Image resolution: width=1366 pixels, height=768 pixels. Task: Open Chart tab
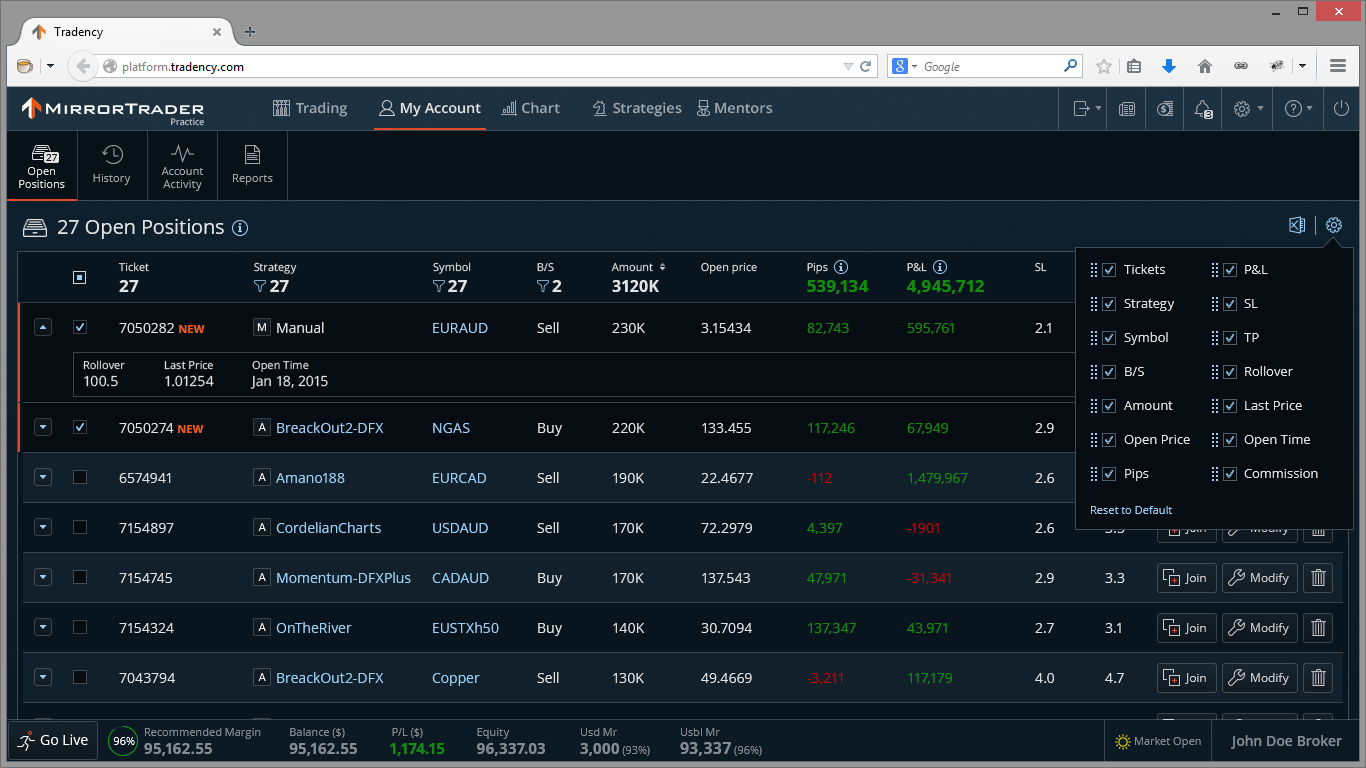point(531,108)
